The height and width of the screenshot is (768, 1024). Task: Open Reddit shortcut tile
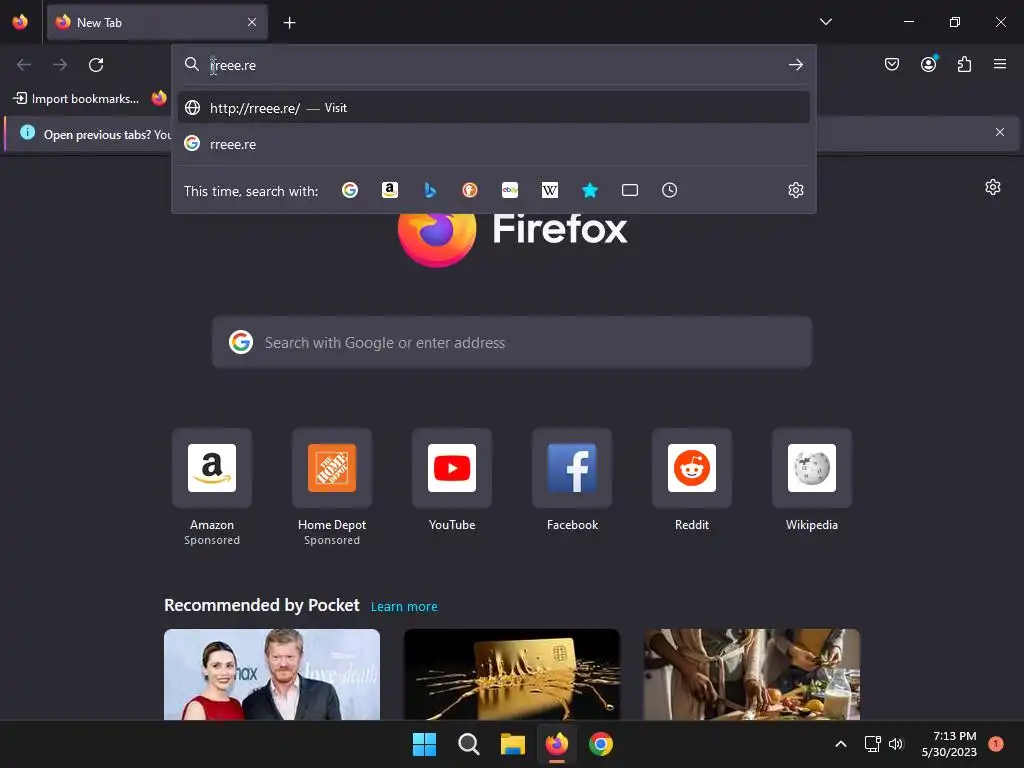point(692,468)
